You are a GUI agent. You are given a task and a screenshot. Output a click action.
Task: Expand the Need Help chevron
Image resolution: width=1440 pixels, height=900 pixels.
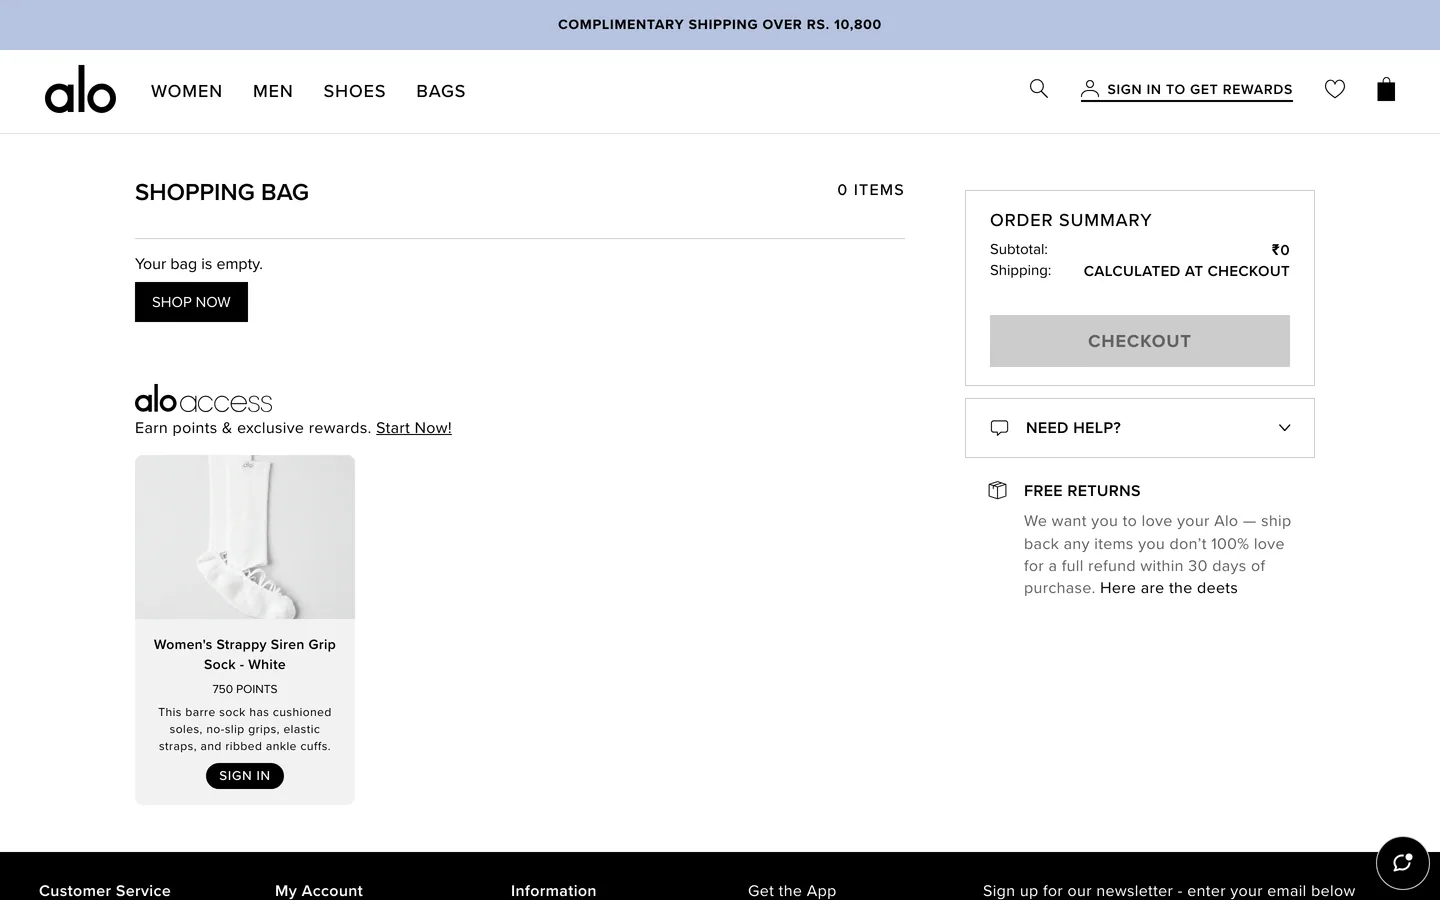[1285, 428]
